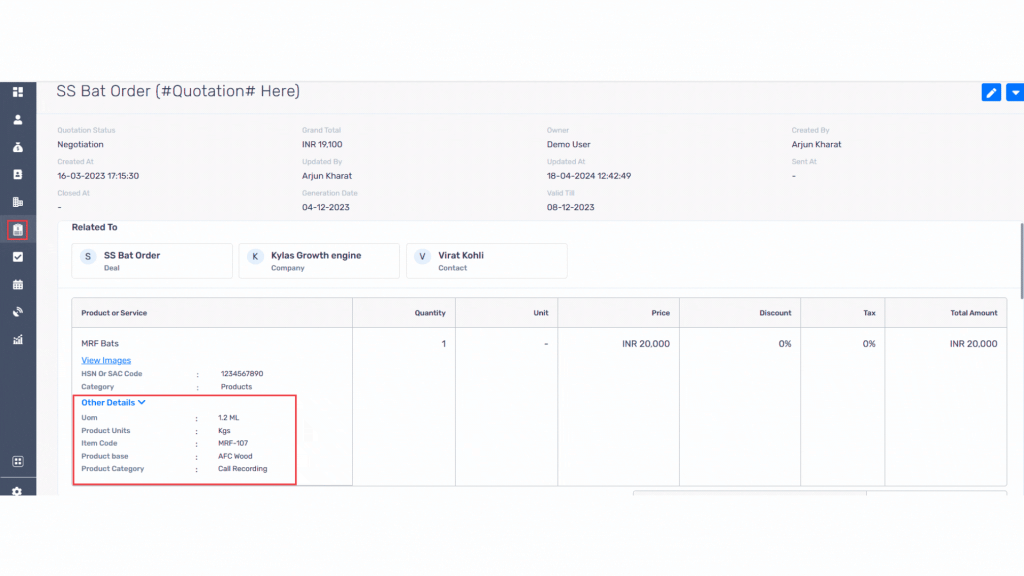Viewport: 1024px width, 576px height.
Task: Open the SS Bat Order deal card
Action: (151, 260)
